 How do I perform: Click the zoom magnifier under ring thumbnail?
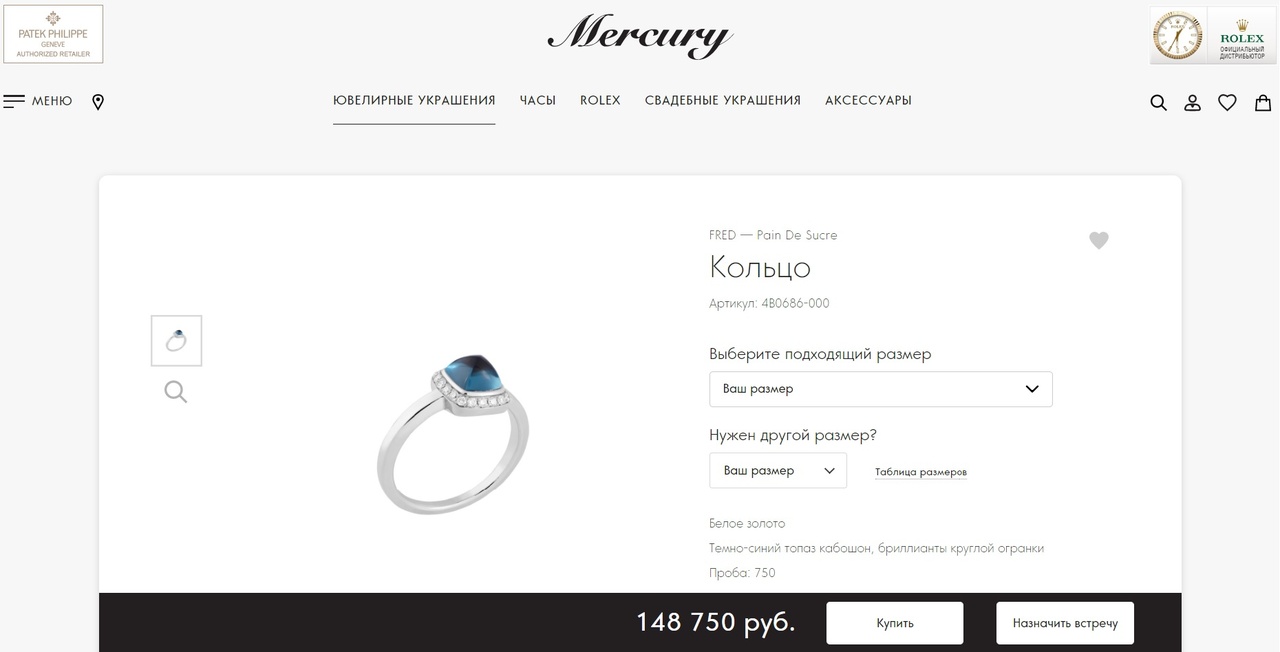pyautogui.click(x=176, y=392)
